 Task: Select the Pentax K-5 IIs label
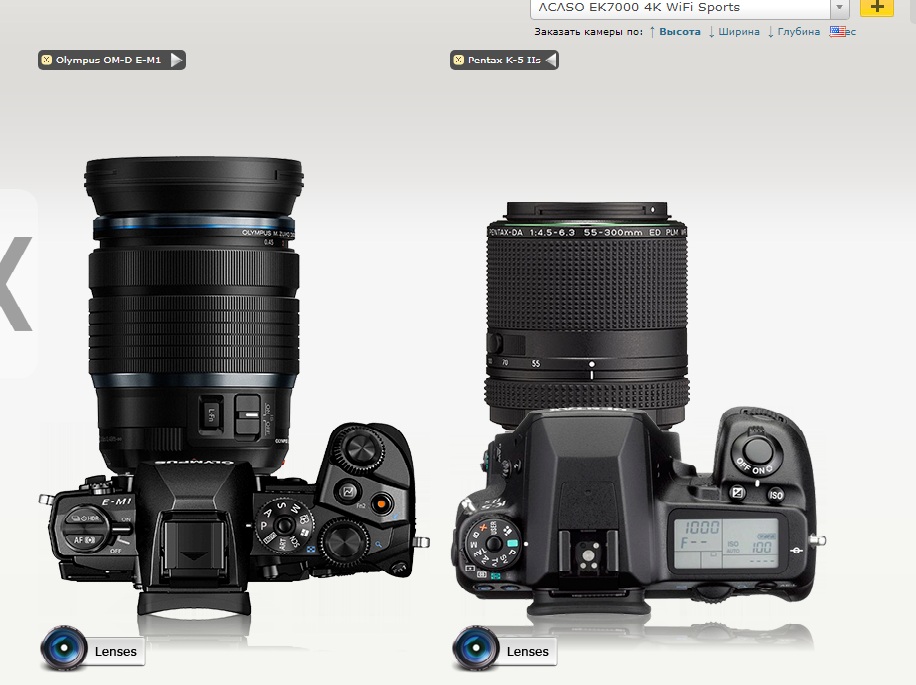[504, 60]
